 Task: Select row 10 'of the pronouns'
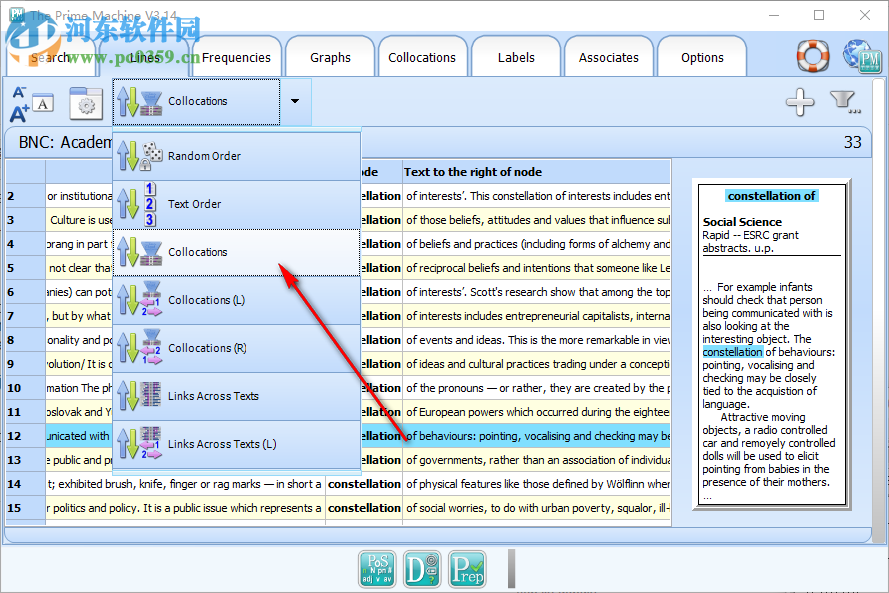tap(536, 388)
